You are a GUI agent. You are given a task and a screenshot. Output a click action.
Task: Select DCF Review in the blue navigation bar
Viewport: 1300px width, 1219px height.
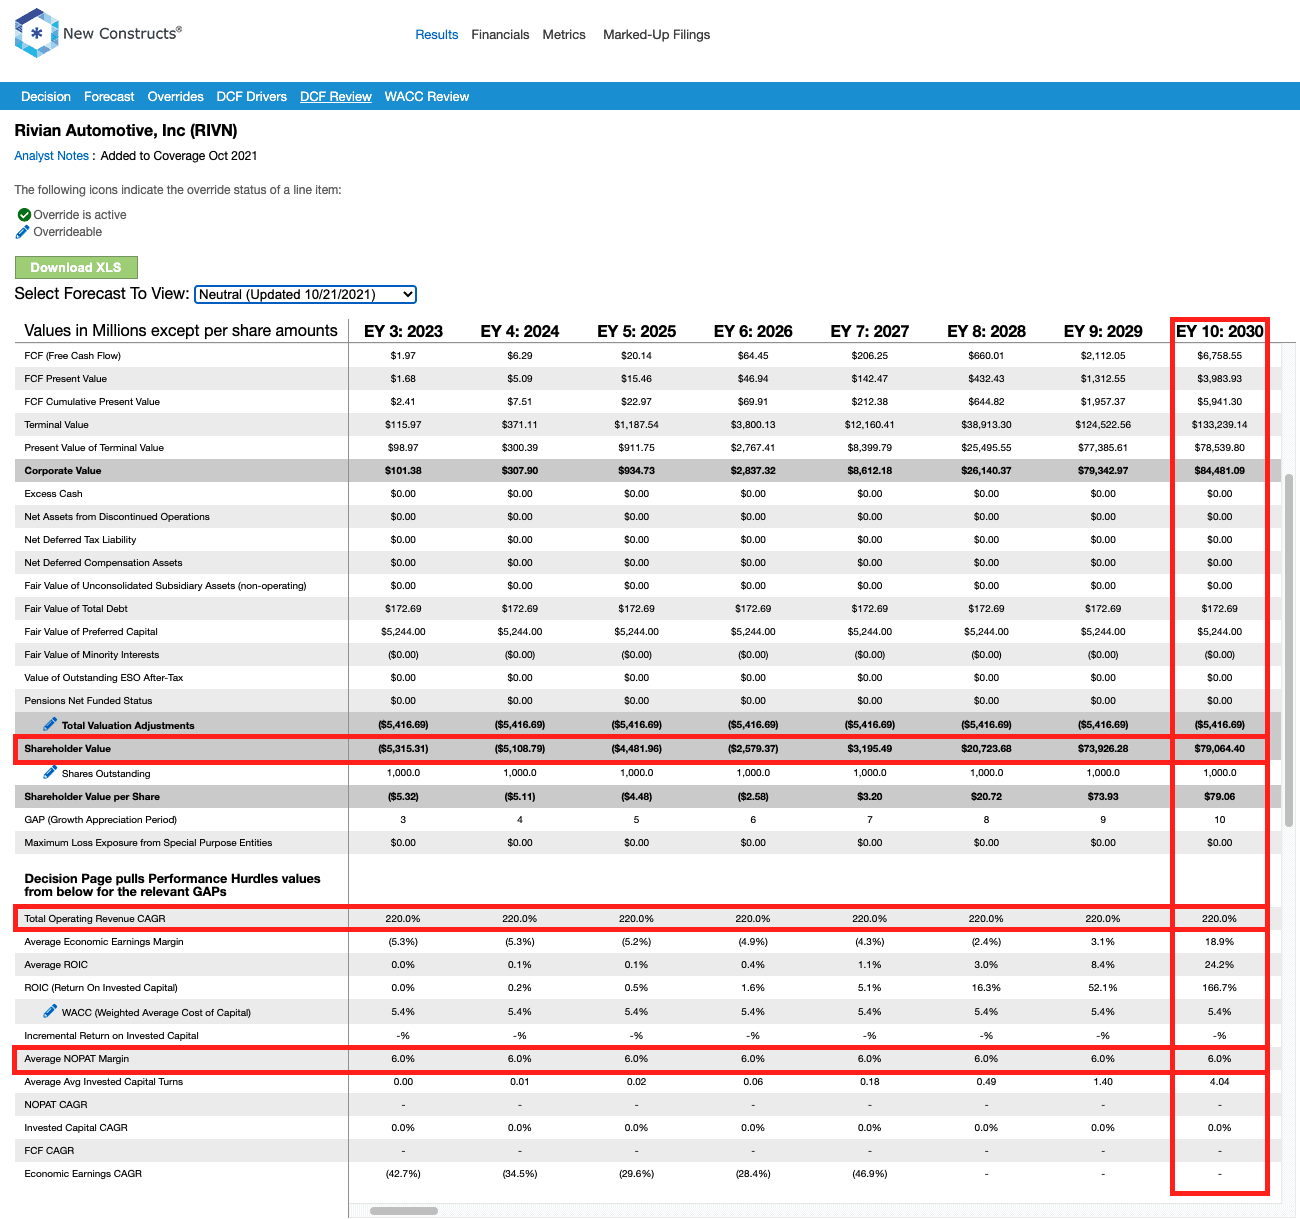pos(336,97)
